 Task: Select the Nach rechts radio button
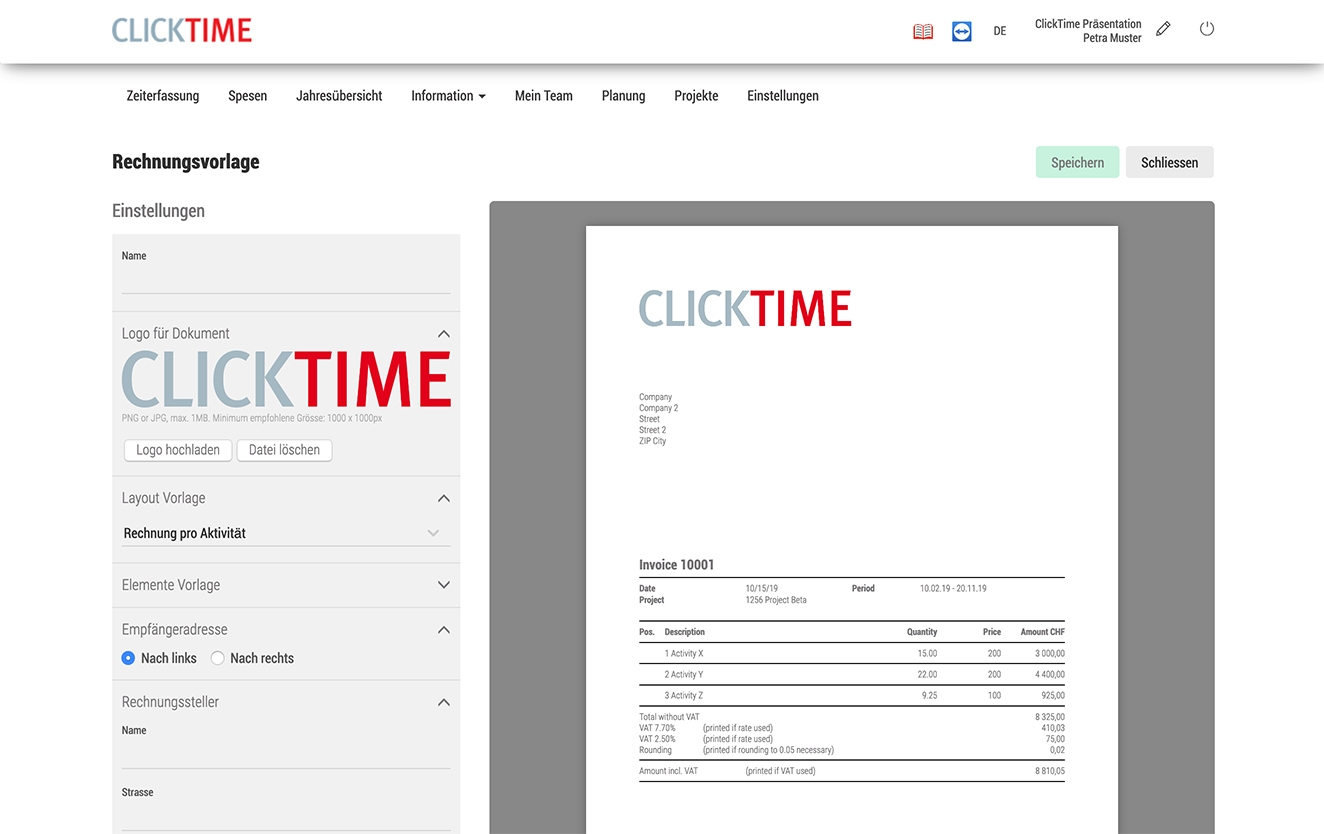click(x=217, y=658)
